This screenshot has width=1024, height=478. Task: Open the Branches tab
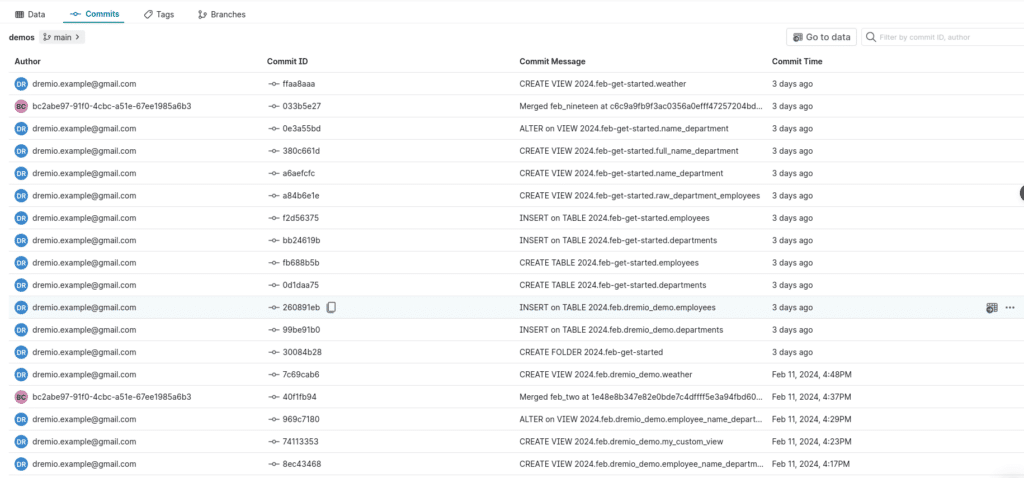coord(221,14)
